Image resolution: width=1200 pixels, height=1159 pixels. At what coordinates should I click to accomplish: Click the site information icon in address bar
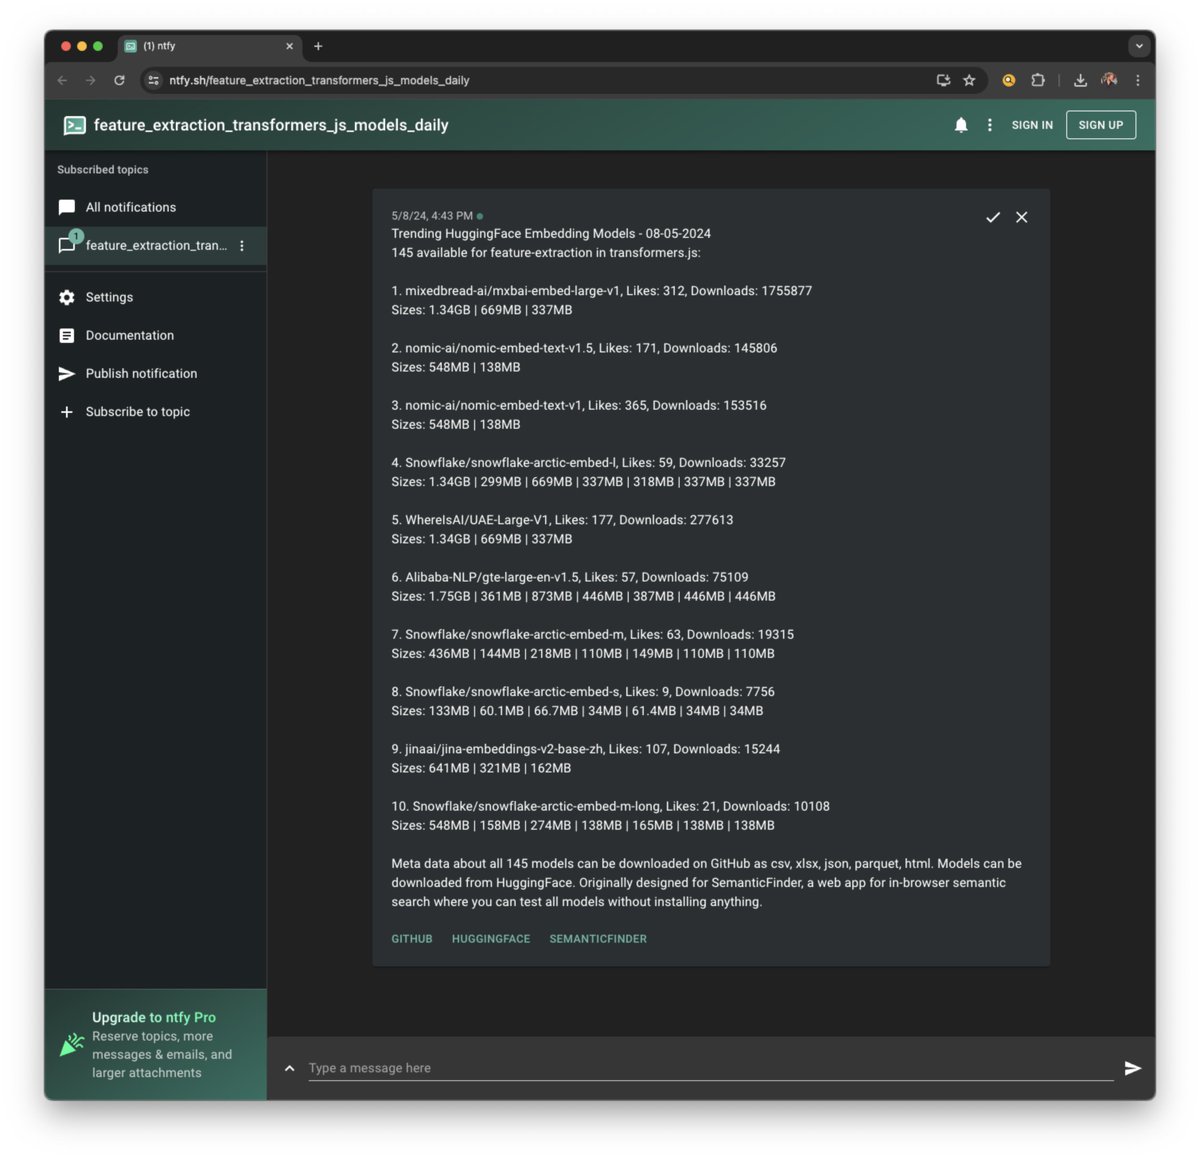tap(153, 80)
